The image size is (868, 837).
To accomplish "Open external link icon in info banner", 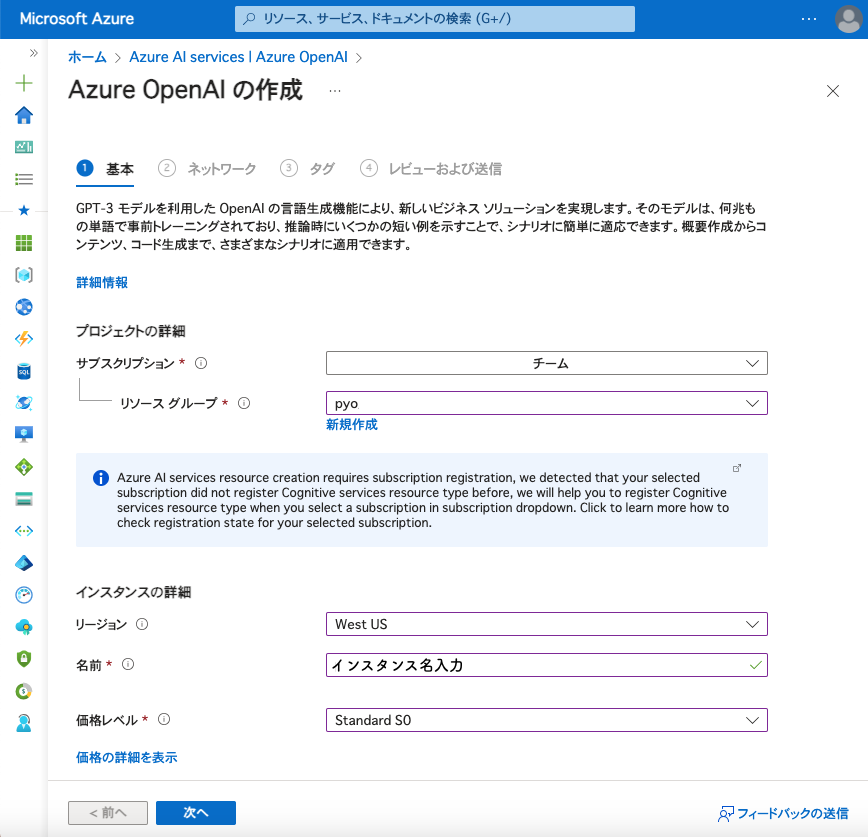I will coord(737,468).
